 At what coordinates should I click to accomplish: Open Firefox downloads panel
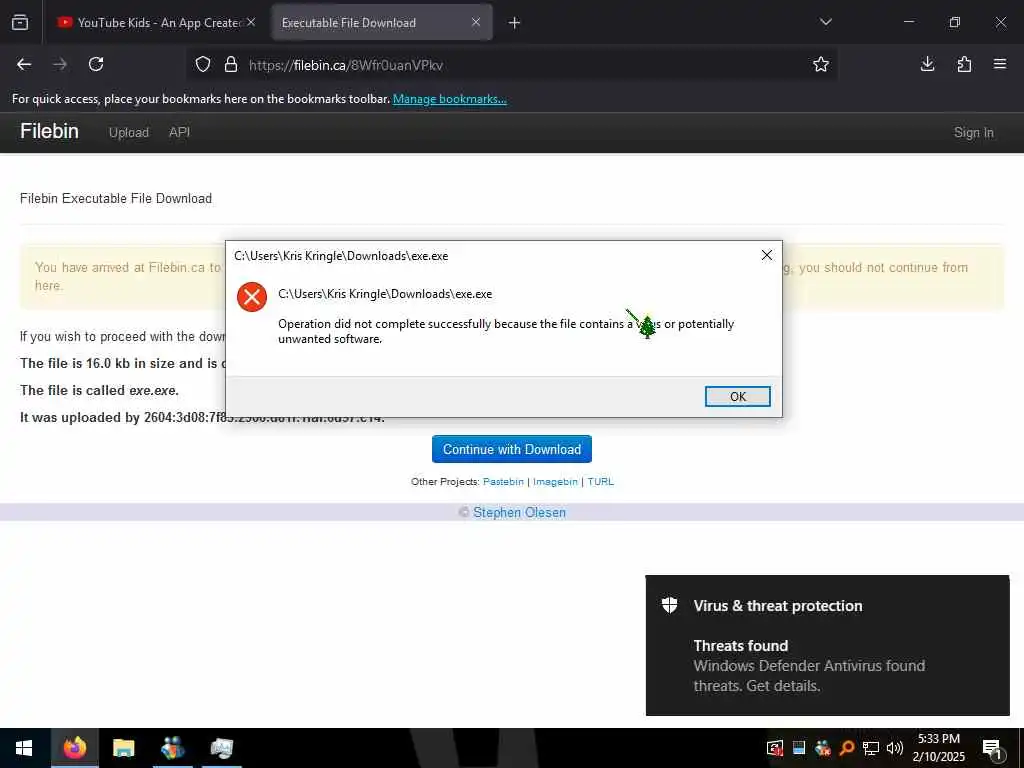927,64
